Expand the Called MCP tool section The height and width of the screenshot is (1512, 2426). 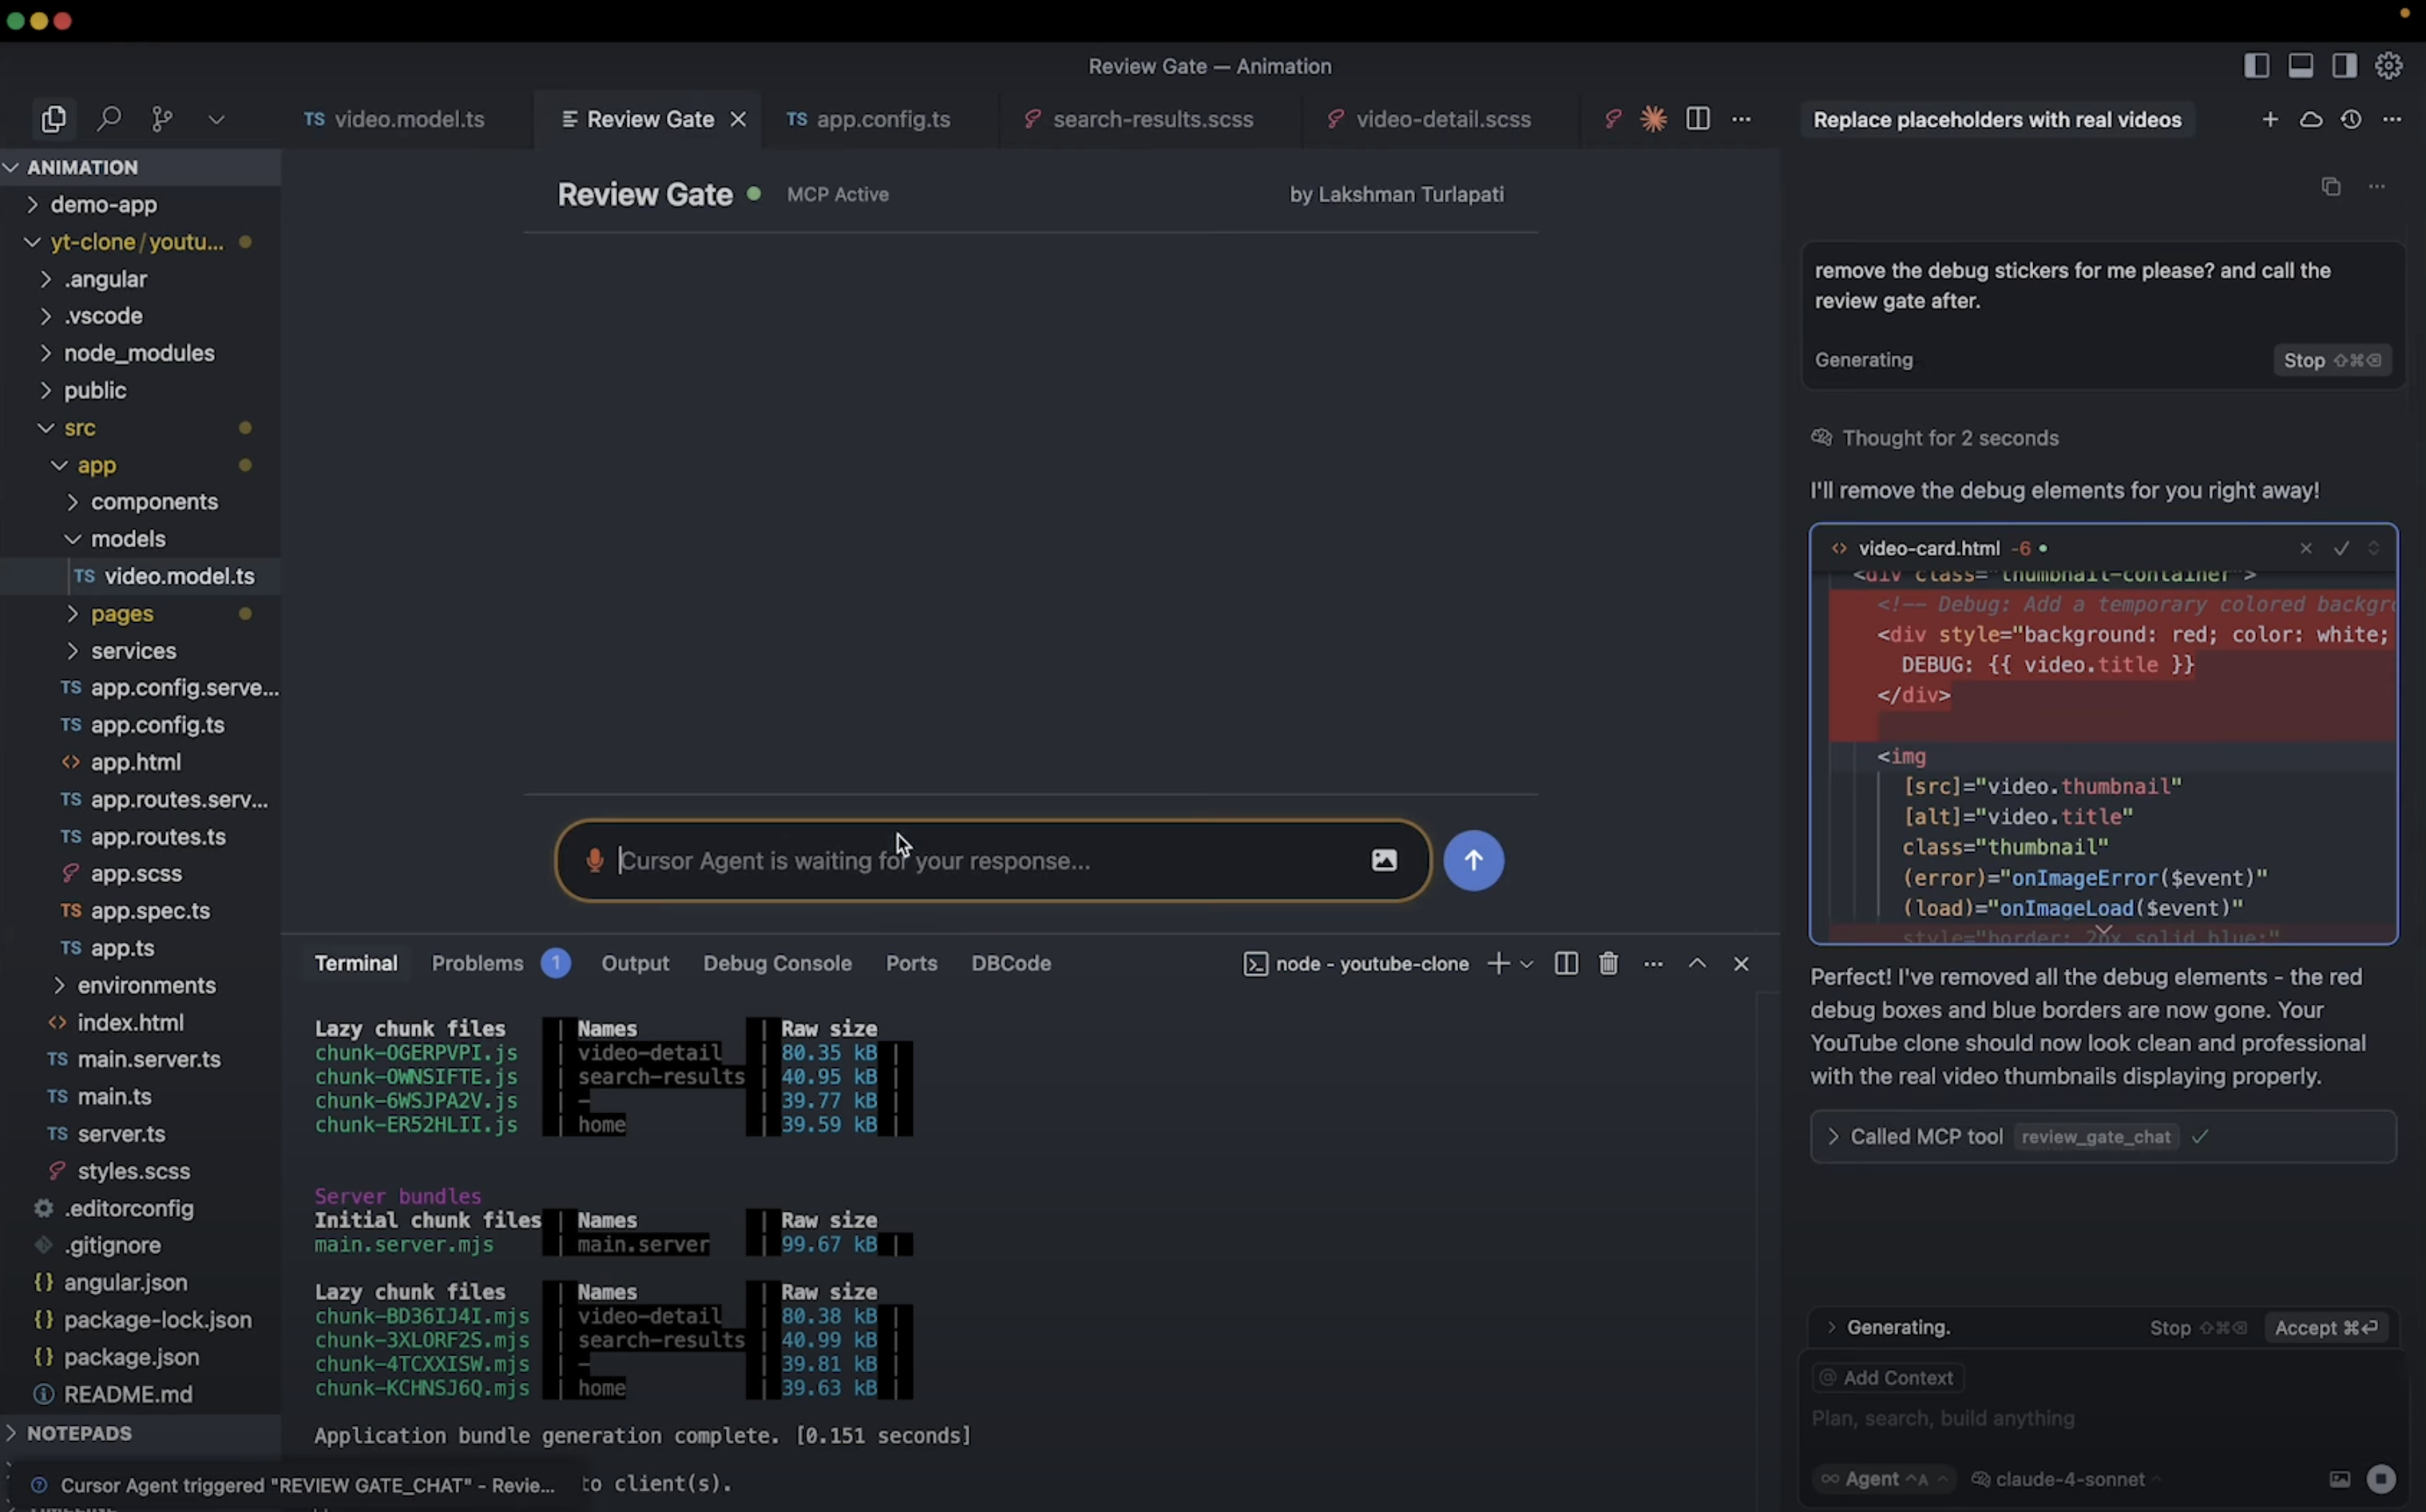pos(1833,1137)
